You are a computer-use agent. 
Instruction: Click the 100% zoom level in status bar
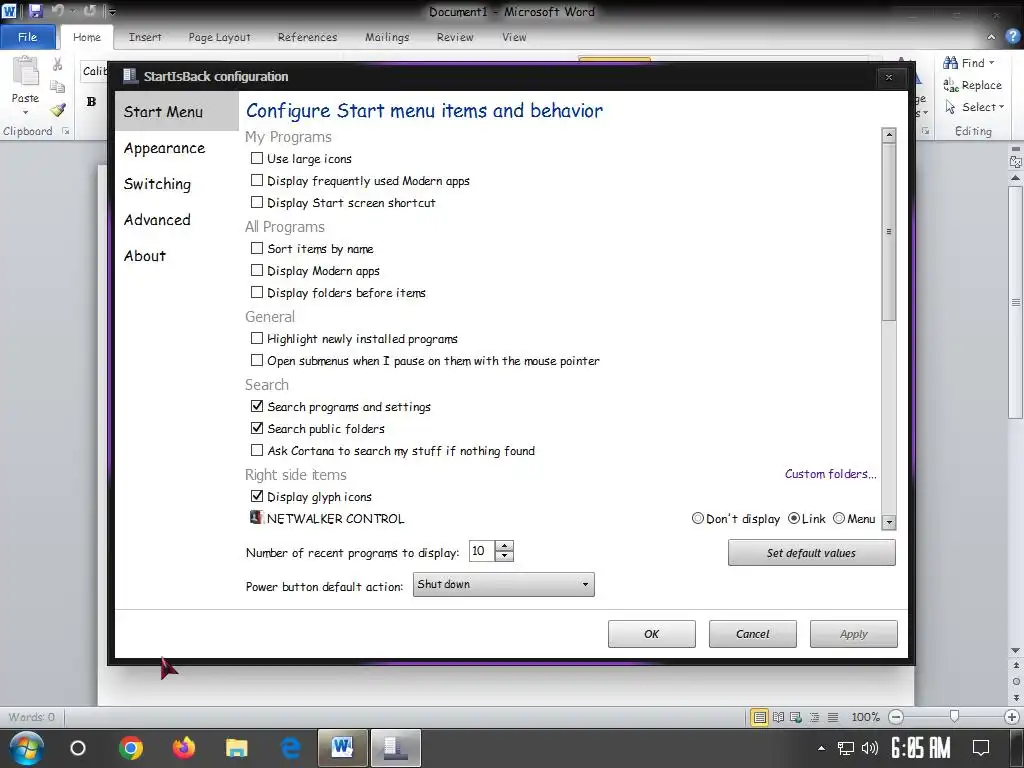coord(865,717)
